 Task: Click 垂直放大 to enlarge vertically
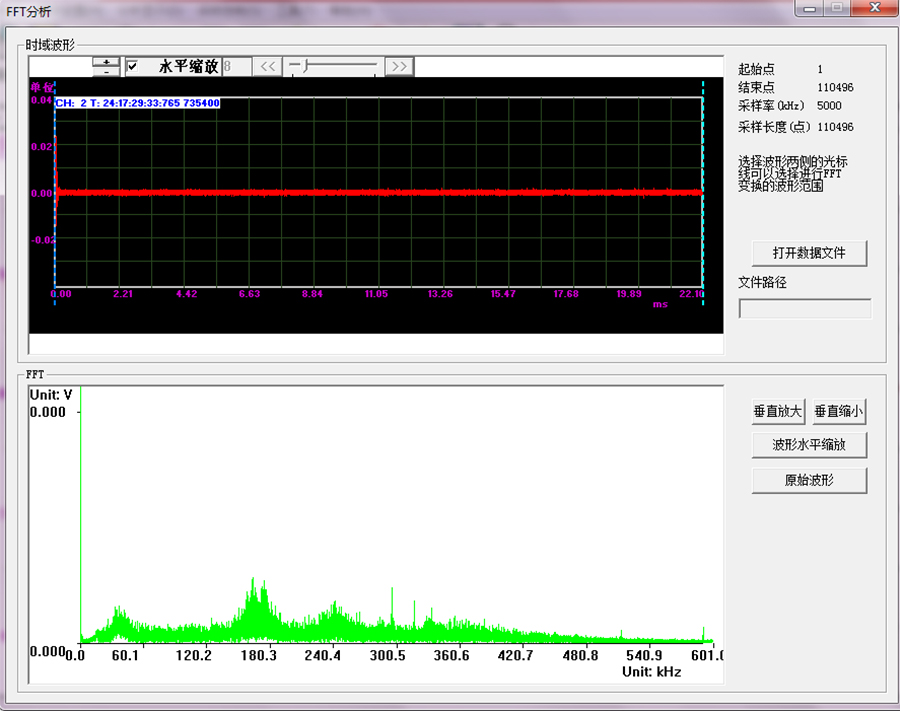[778, 411]
